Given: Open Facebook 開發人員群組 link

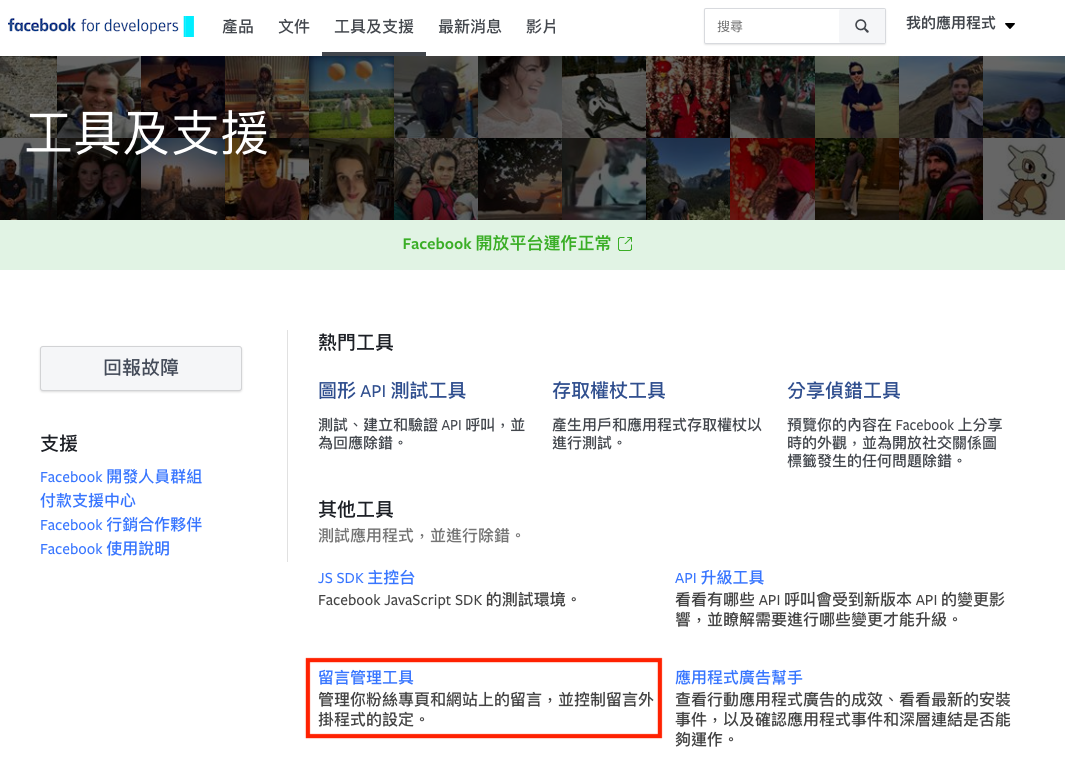Looking at the screenshot, I should tap(121, 476).
